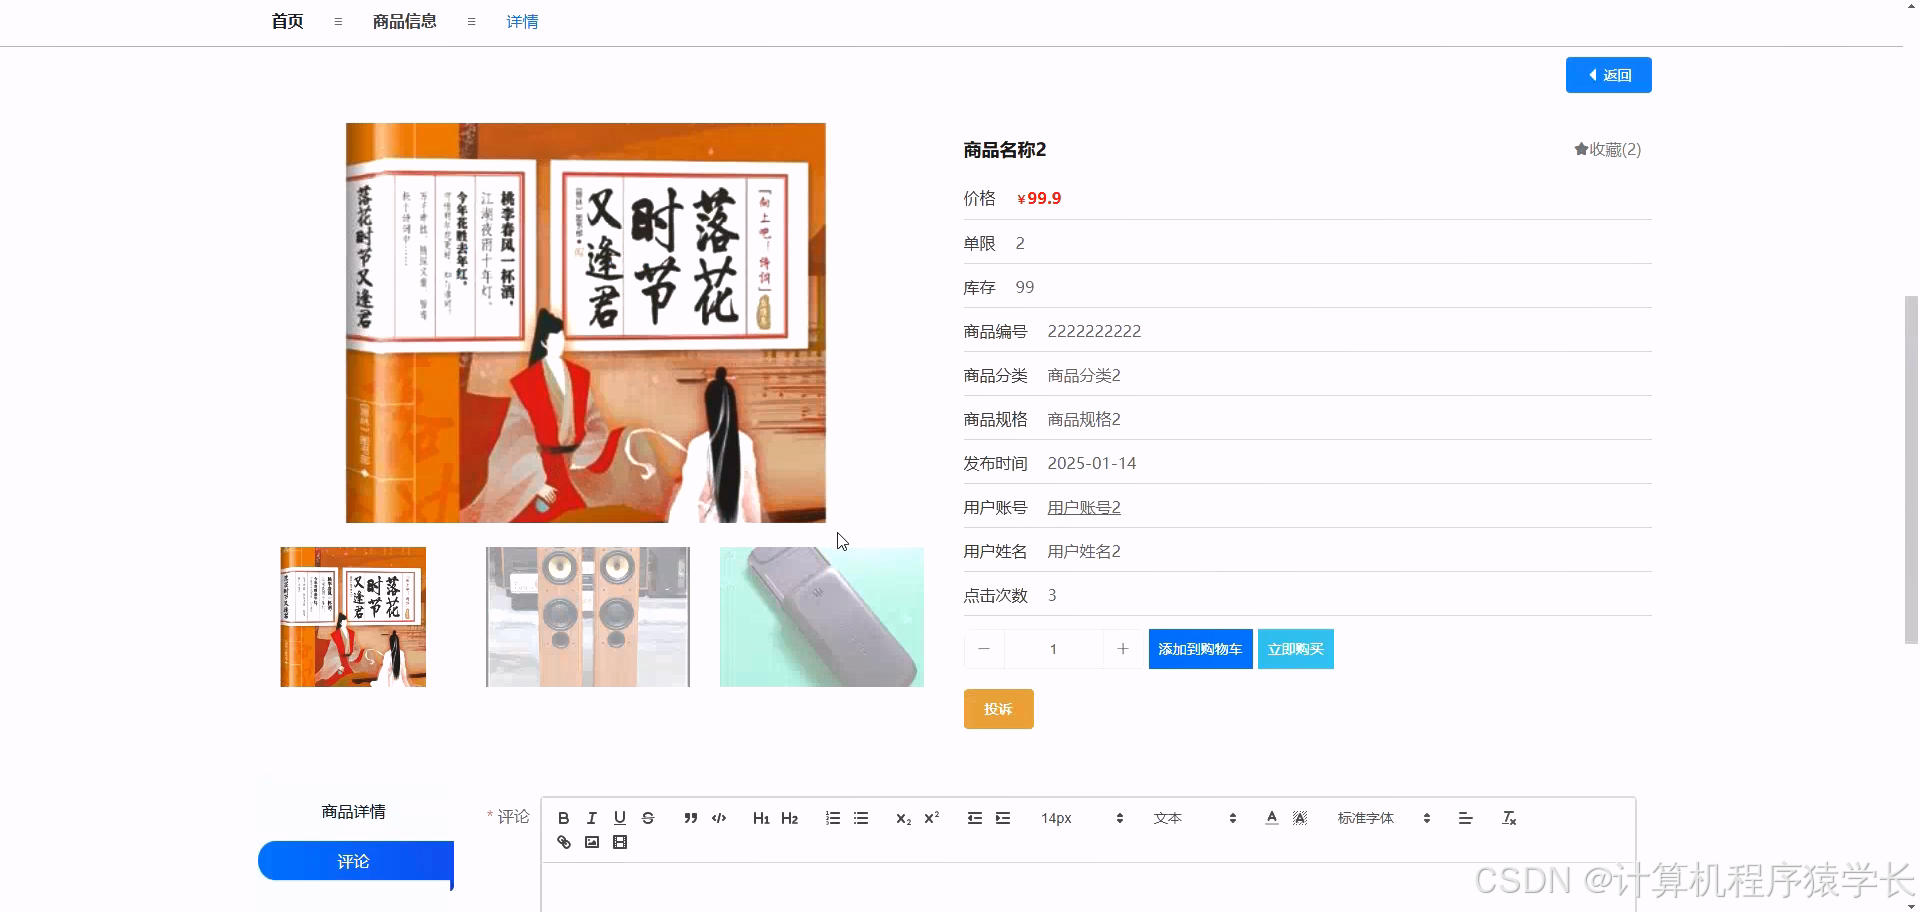Select the speakers thumbnail
The height and width of the screenshot is (912, 1920).
click(588, 617)
